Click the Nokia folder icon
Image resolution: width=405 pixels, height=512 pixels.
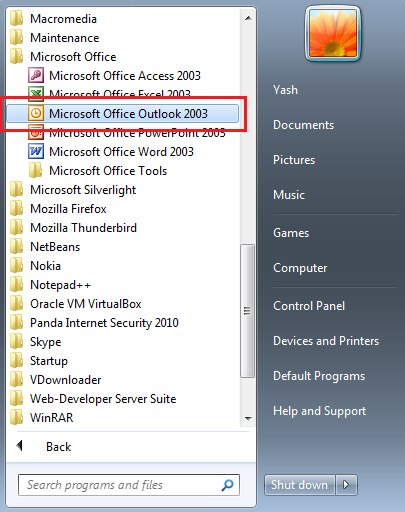click(x=17, y=266)
